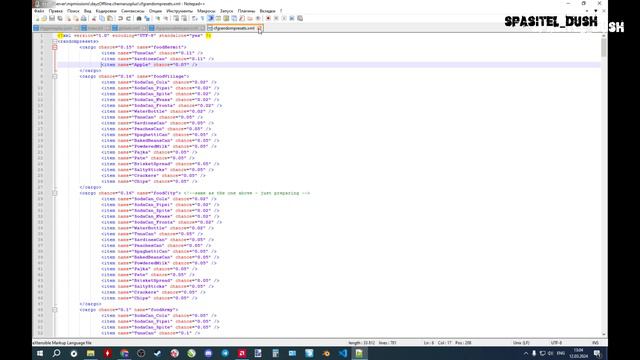Open Blender from the taskbar

[x=326, y=353]
